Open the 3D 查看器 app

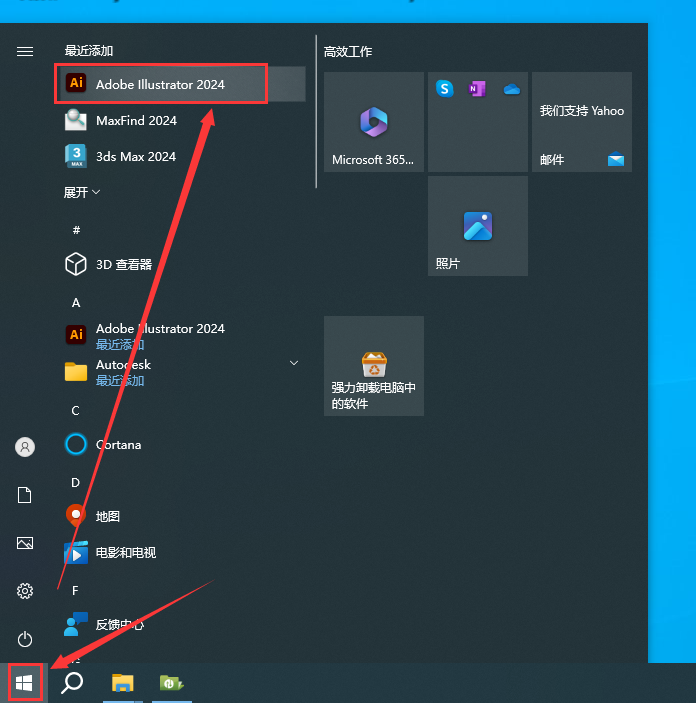pyautogui.click(x=123, y=264)
